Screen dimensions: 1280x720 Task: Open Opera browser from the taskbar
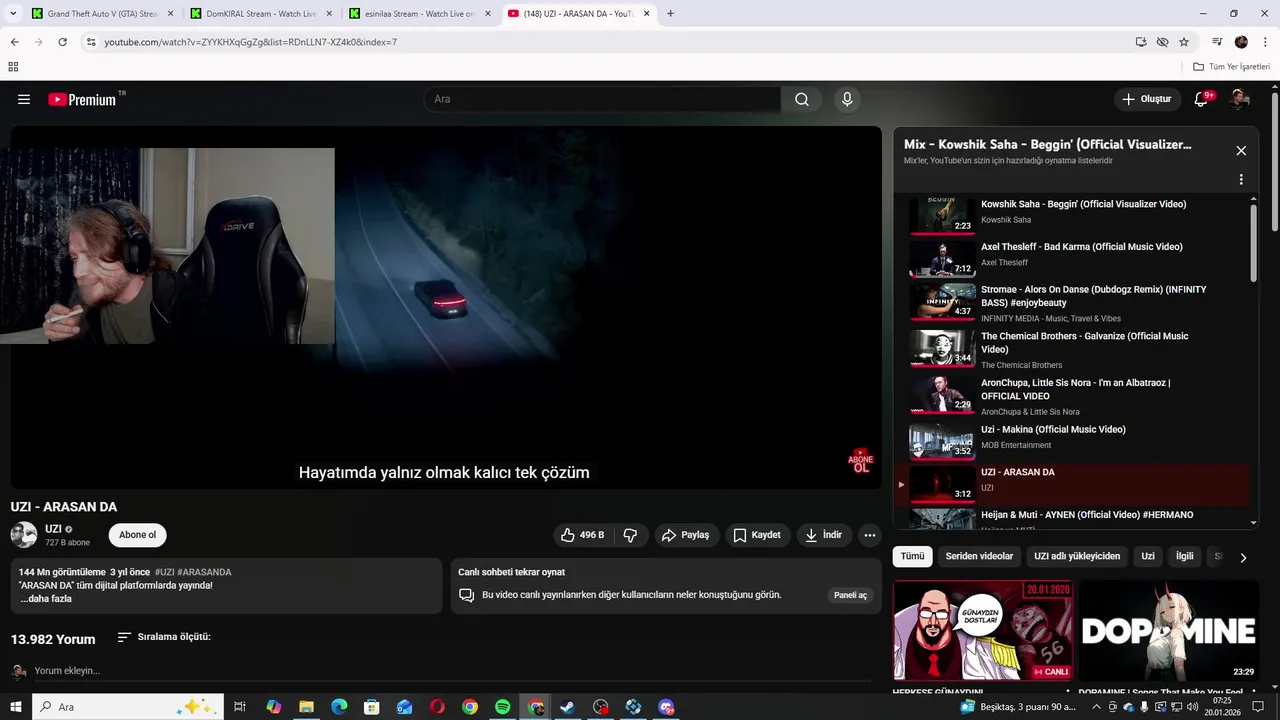click(437, 707)
